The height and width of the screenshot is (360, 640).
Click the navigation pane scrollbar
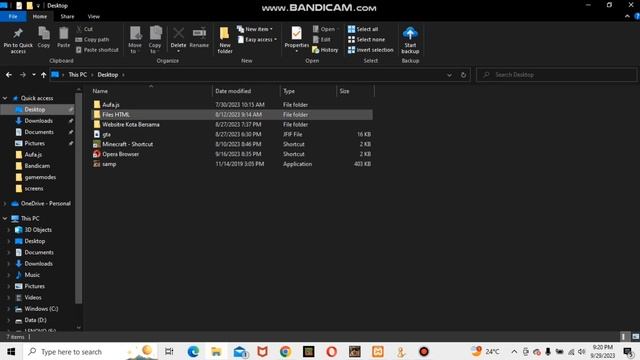point(78,198)
